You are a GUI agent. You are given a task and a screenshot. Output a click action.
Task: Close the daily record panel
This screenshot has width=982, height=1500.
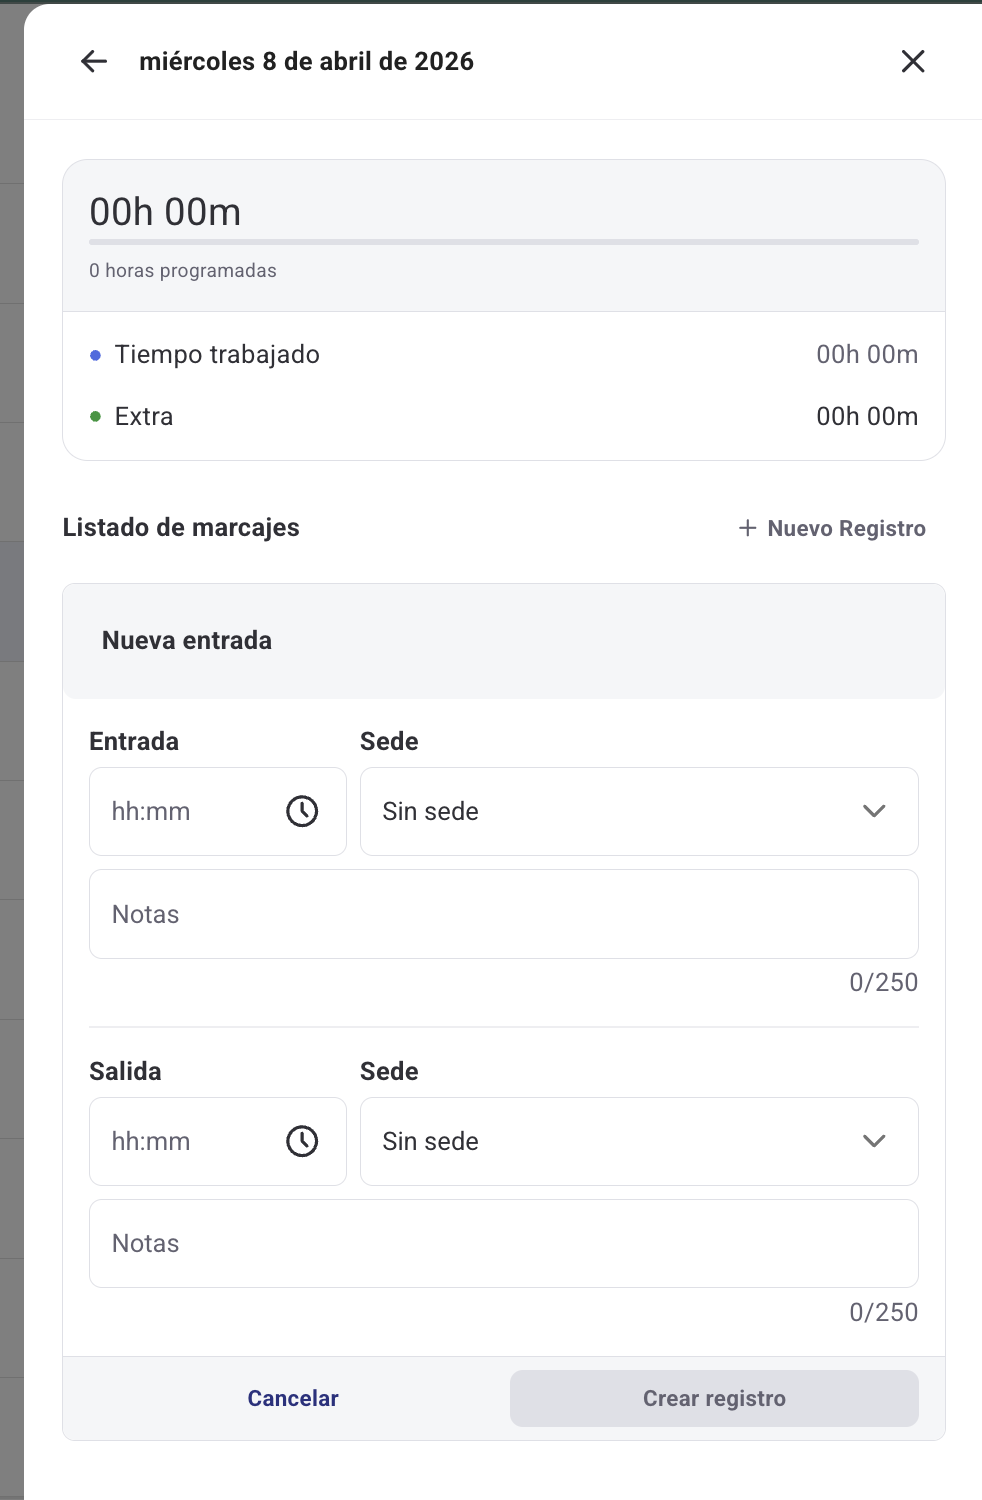click(x=912, y=62)
